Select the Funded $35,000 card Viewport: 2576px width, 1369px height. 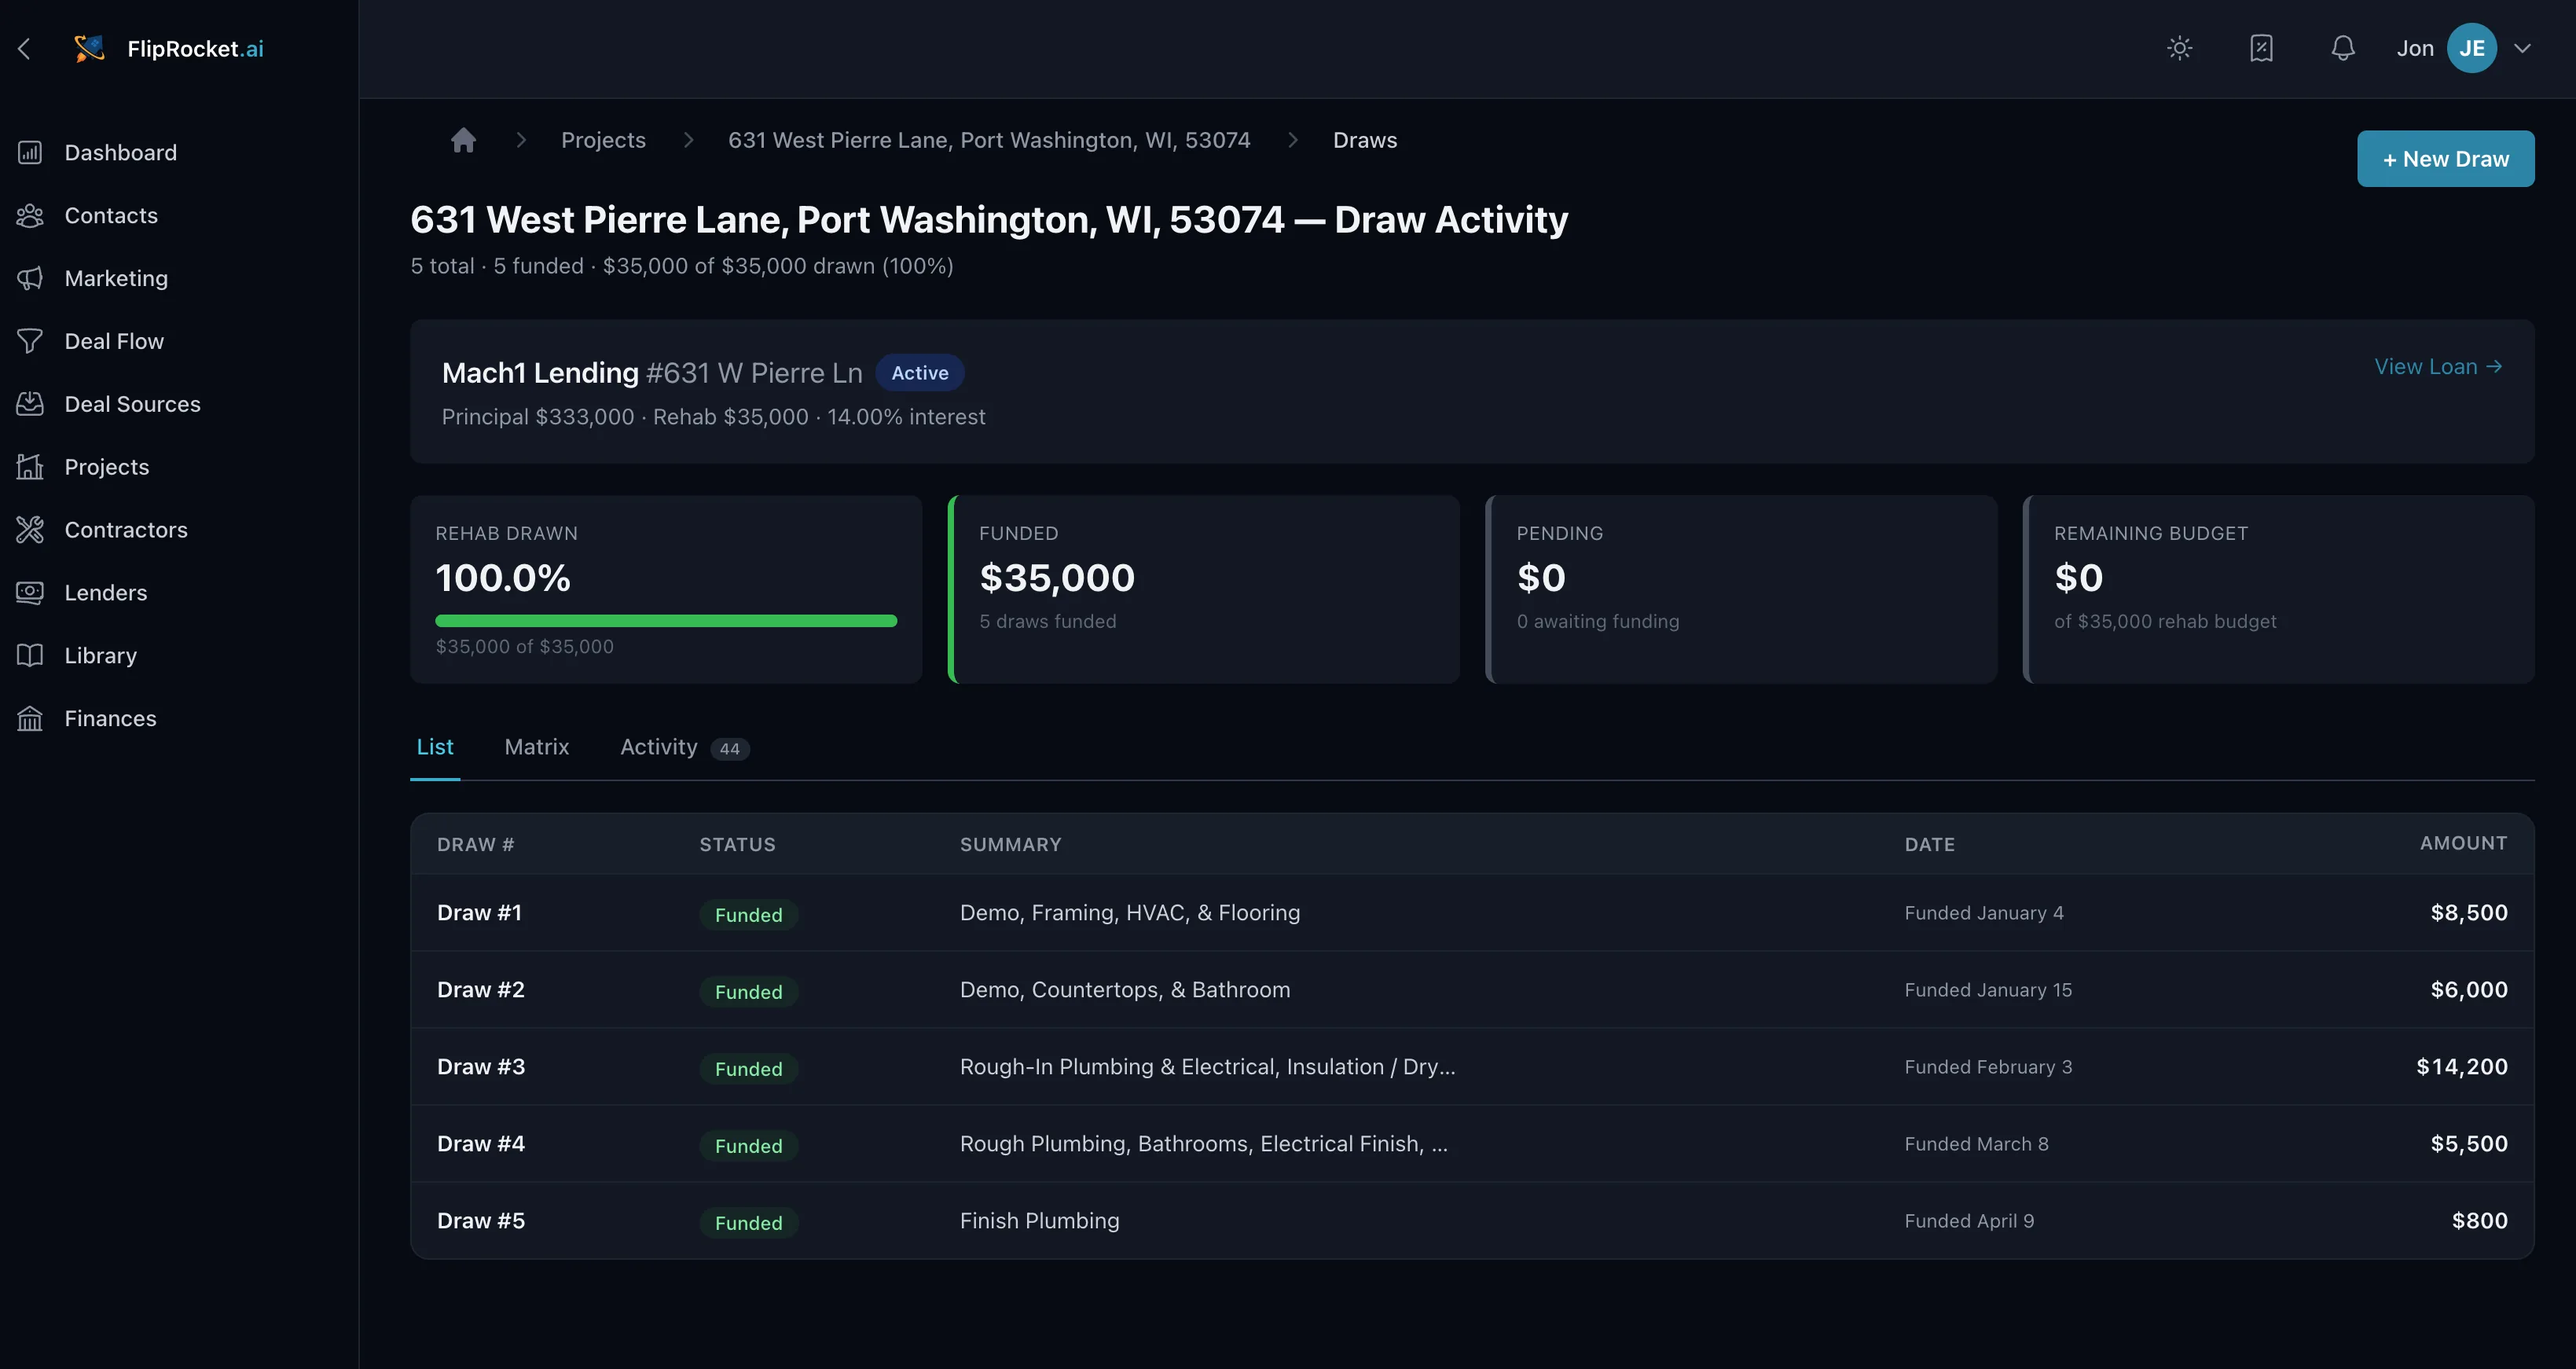pyautogui.click(x=1204, y=589)
